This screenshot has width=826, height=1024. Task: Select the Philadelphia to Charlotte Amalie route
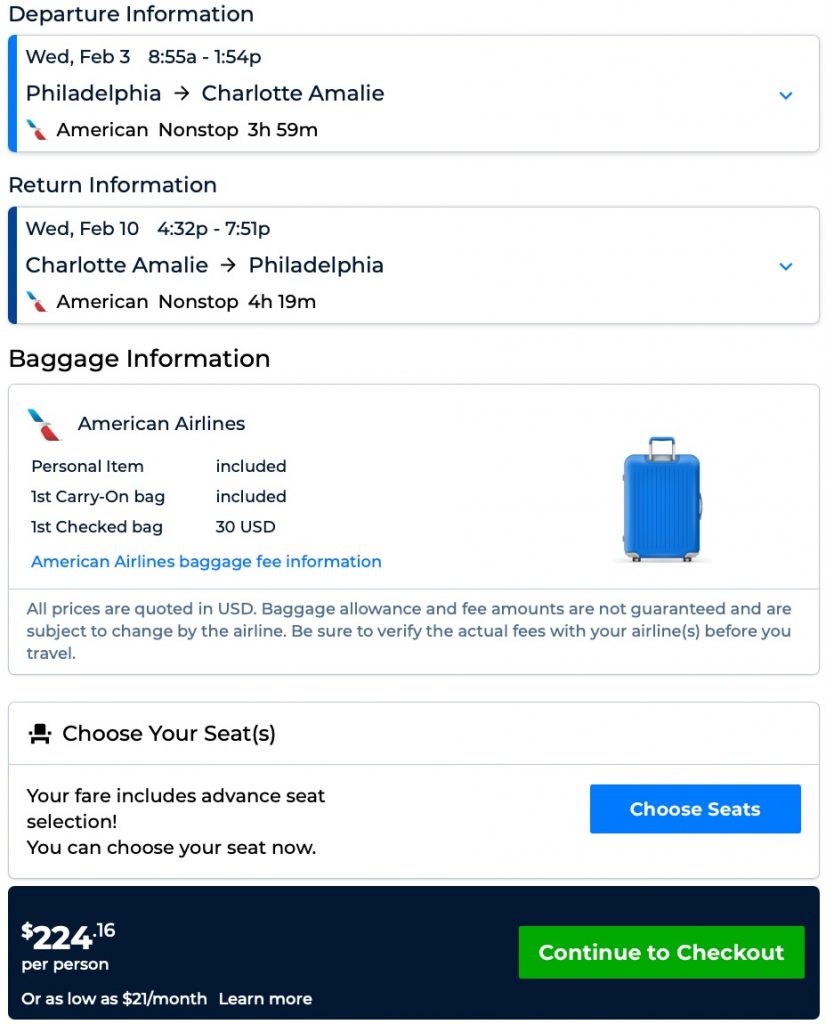(x=205, y=94)
